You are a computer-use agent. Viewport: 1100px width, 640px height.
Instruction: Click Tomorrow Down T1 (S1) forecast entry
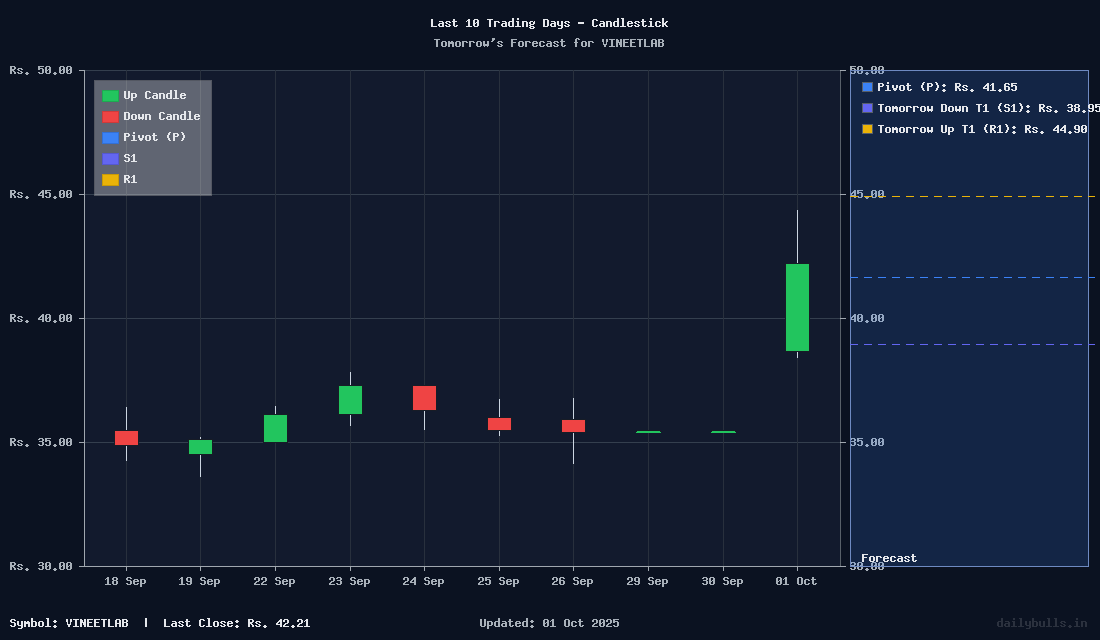click(x=980, y=108)
